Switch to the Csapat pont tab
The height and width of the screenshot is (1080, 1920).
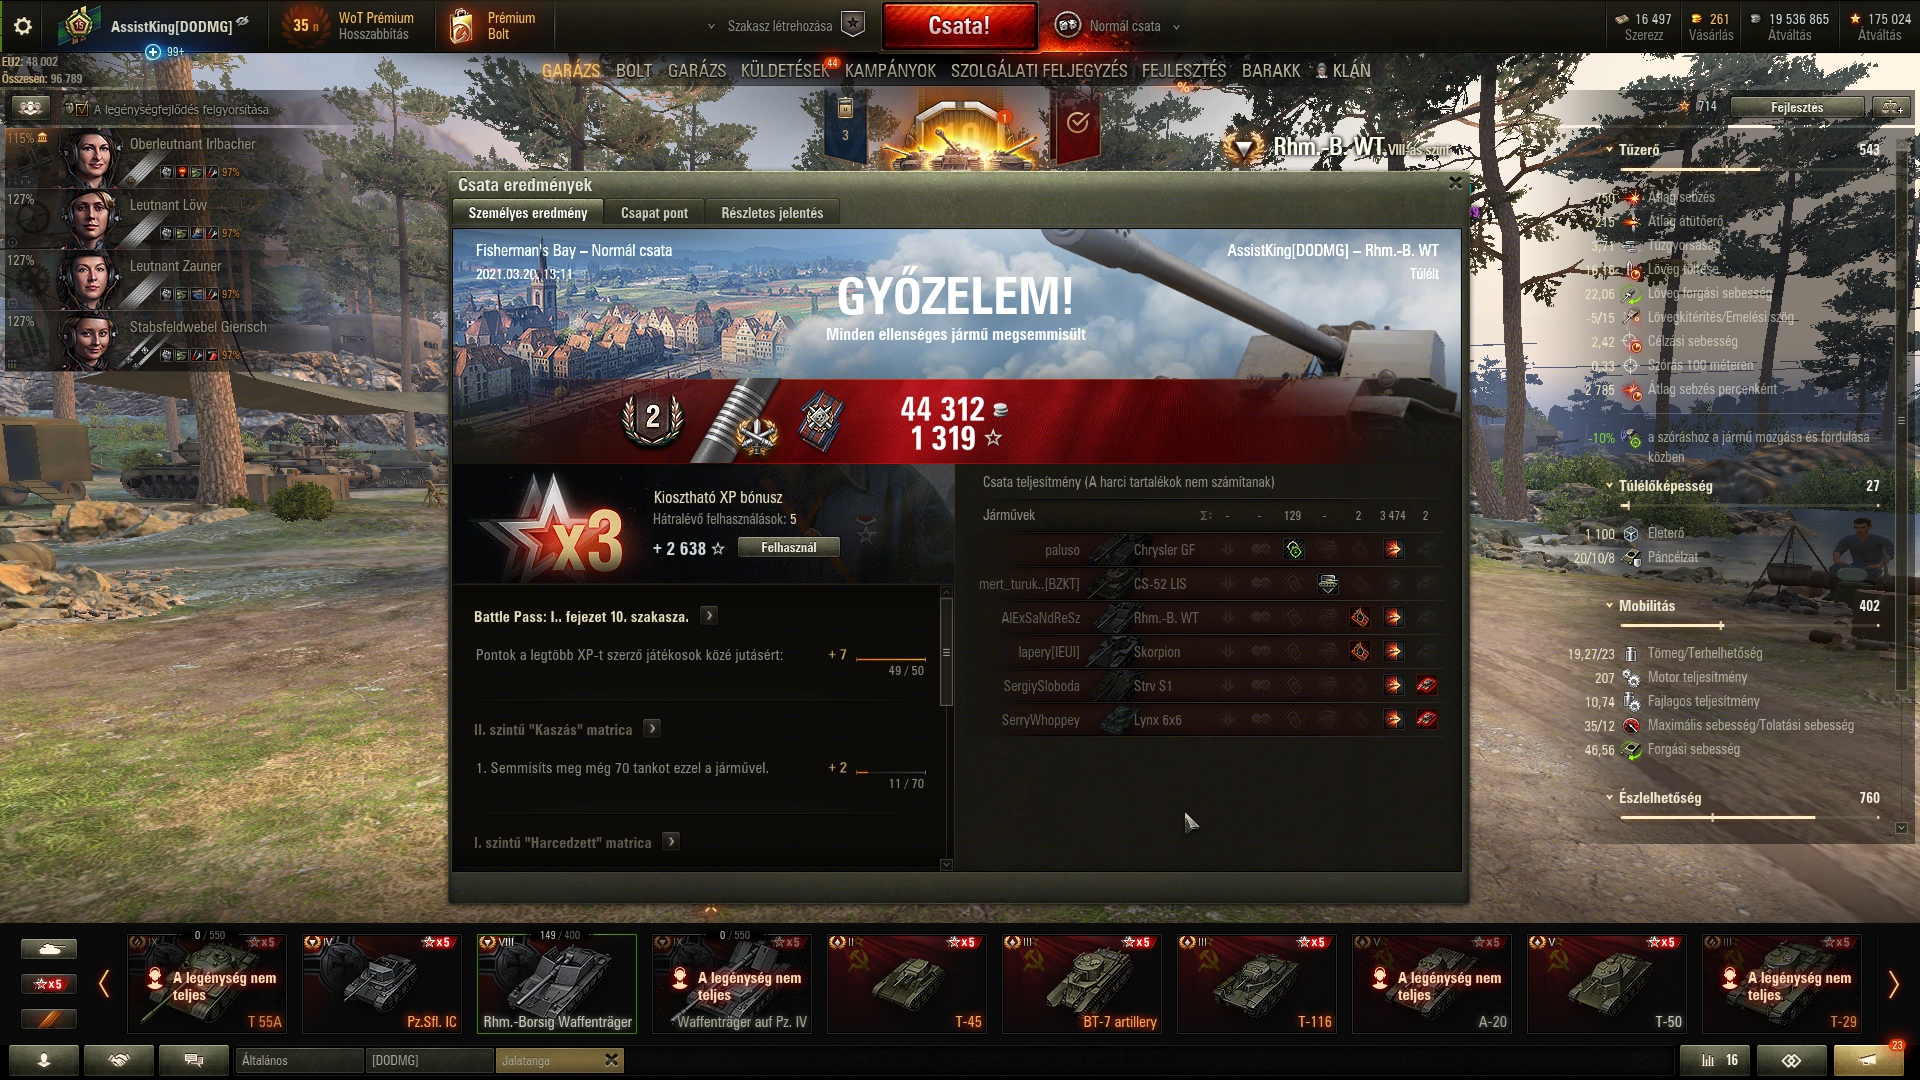tap(654, 213)
